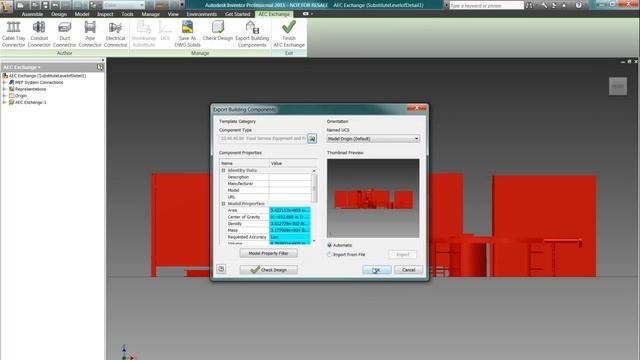Click the Save icon in quick access toolbar

(45, 5)
